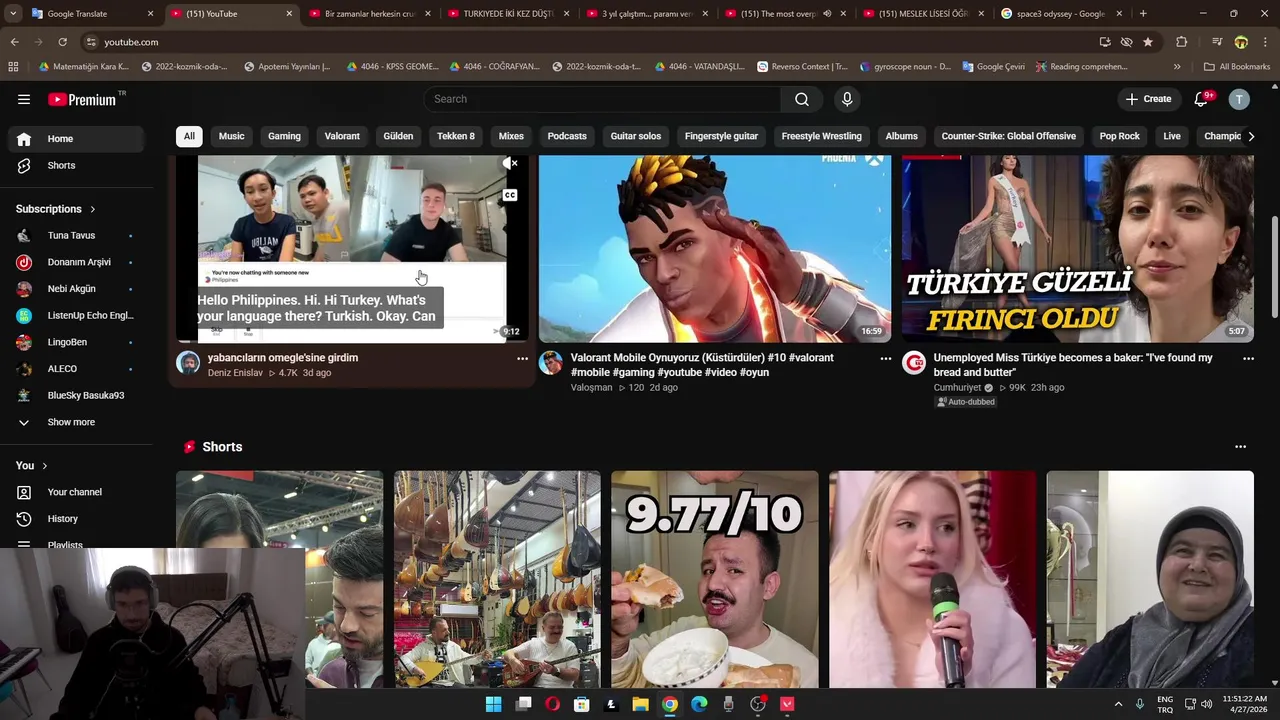Viewport: 1280px width, 720px height.
Task: Open Microsoft Edge from the taskbar
Action: pyautogui.click(x=699, y=704)
